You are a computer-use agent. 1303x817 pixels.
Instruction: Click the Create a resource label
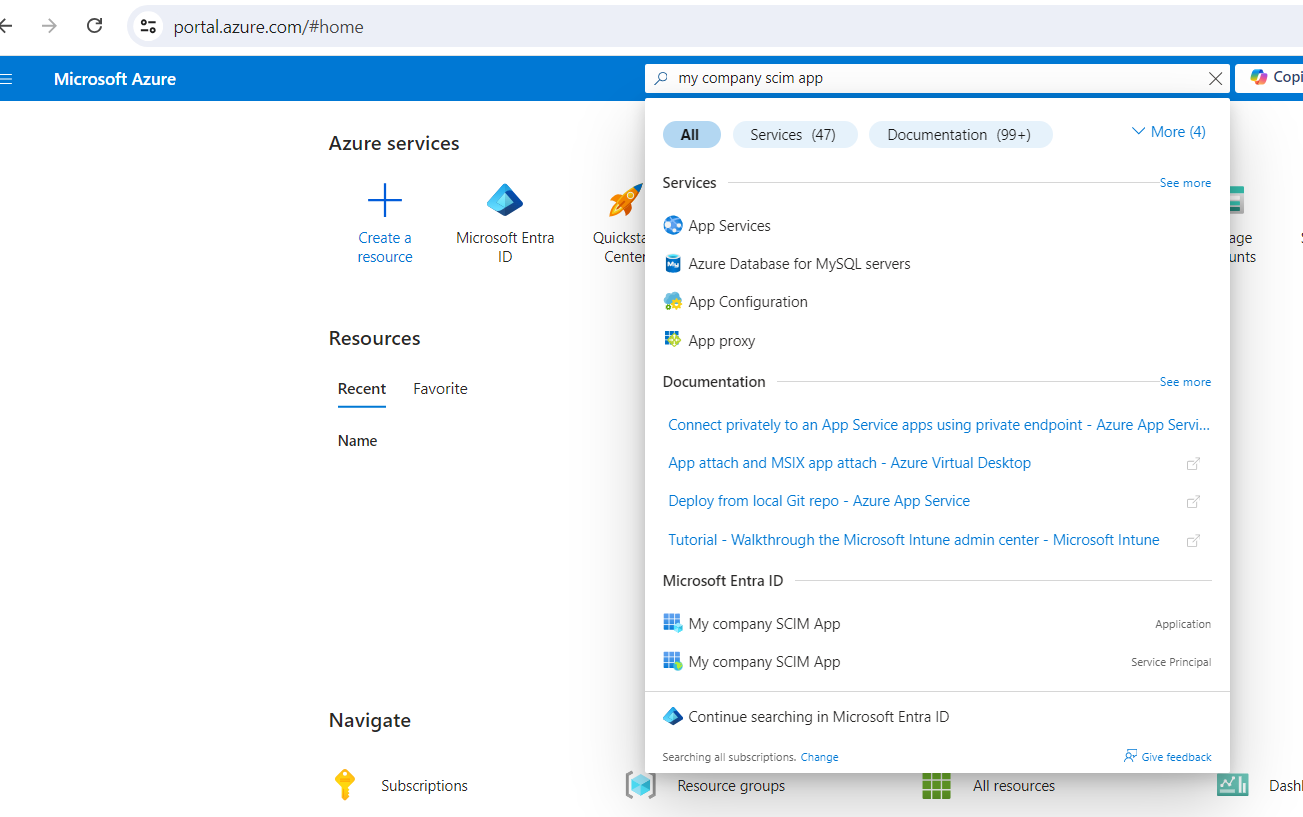click(385, 247)
